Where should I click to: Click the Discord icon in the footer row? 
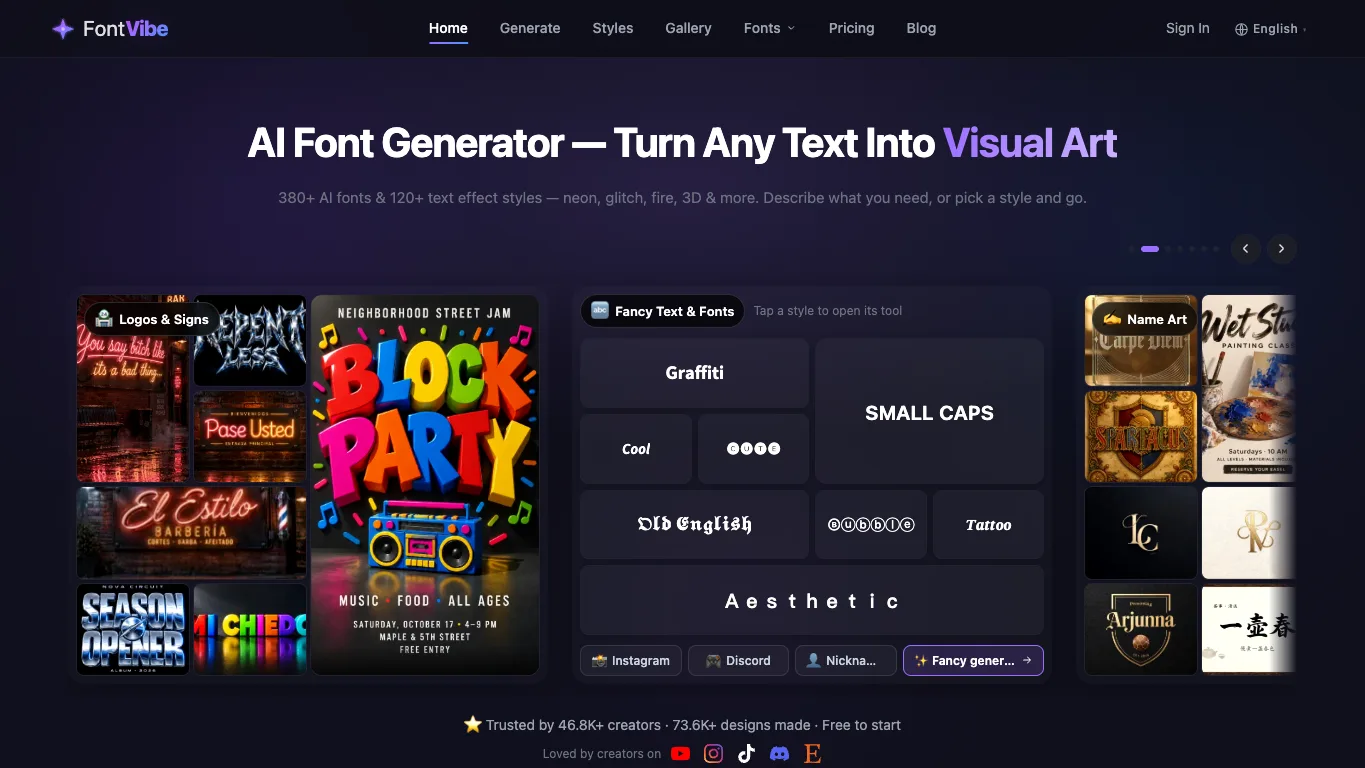(x=779, y=754)
